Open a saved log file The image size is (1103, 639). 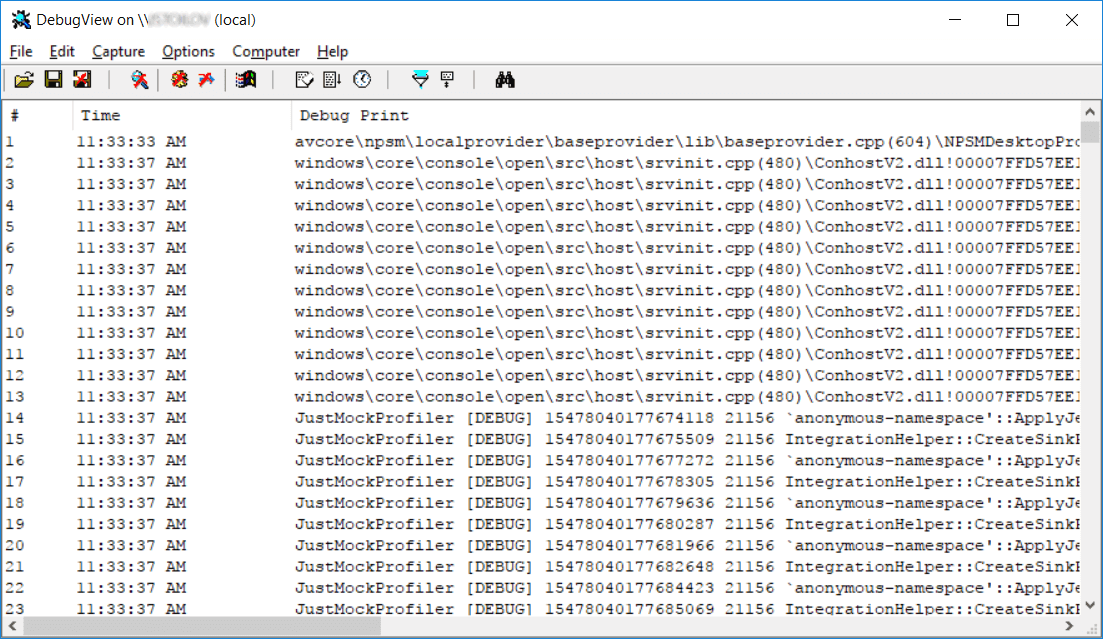pos(23,80)
